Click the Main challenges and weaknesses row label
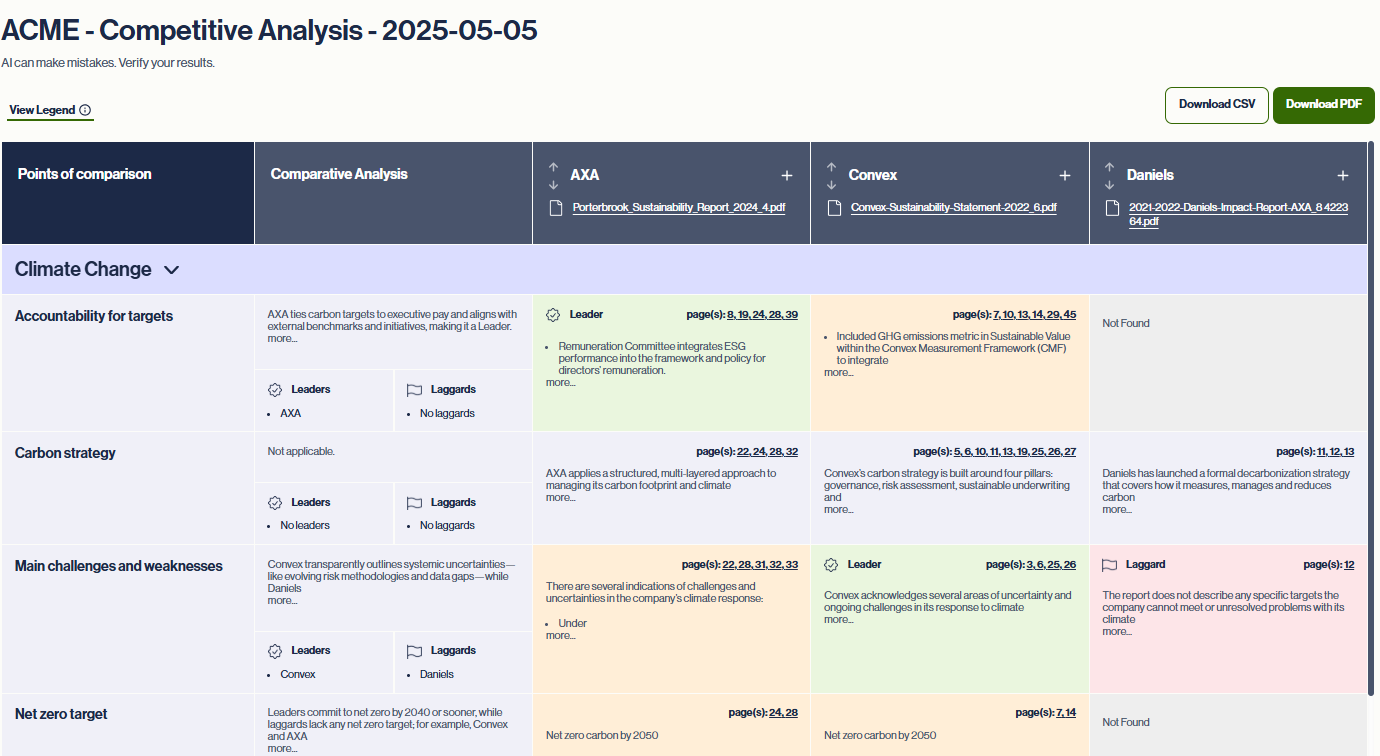This screenshot has width=1380, height=756. tap(119, 566)
